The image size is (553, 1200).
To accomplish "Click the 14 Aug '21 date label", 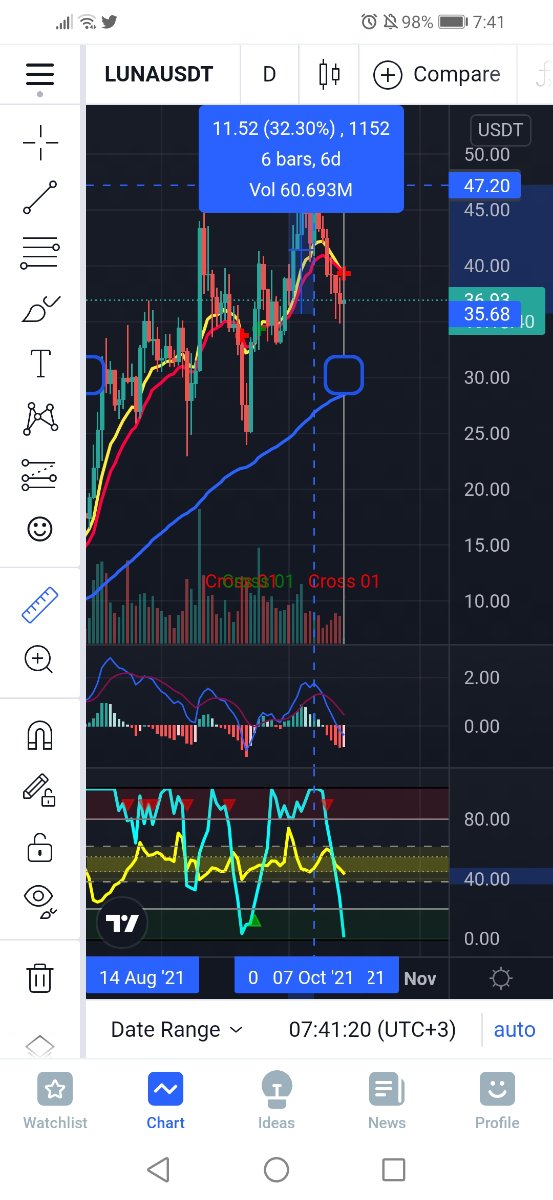I will tap(142, 978).
